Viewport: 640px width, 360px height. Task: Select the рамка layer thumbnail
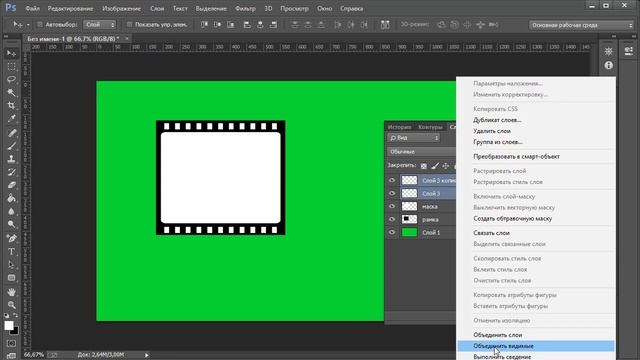409,219
